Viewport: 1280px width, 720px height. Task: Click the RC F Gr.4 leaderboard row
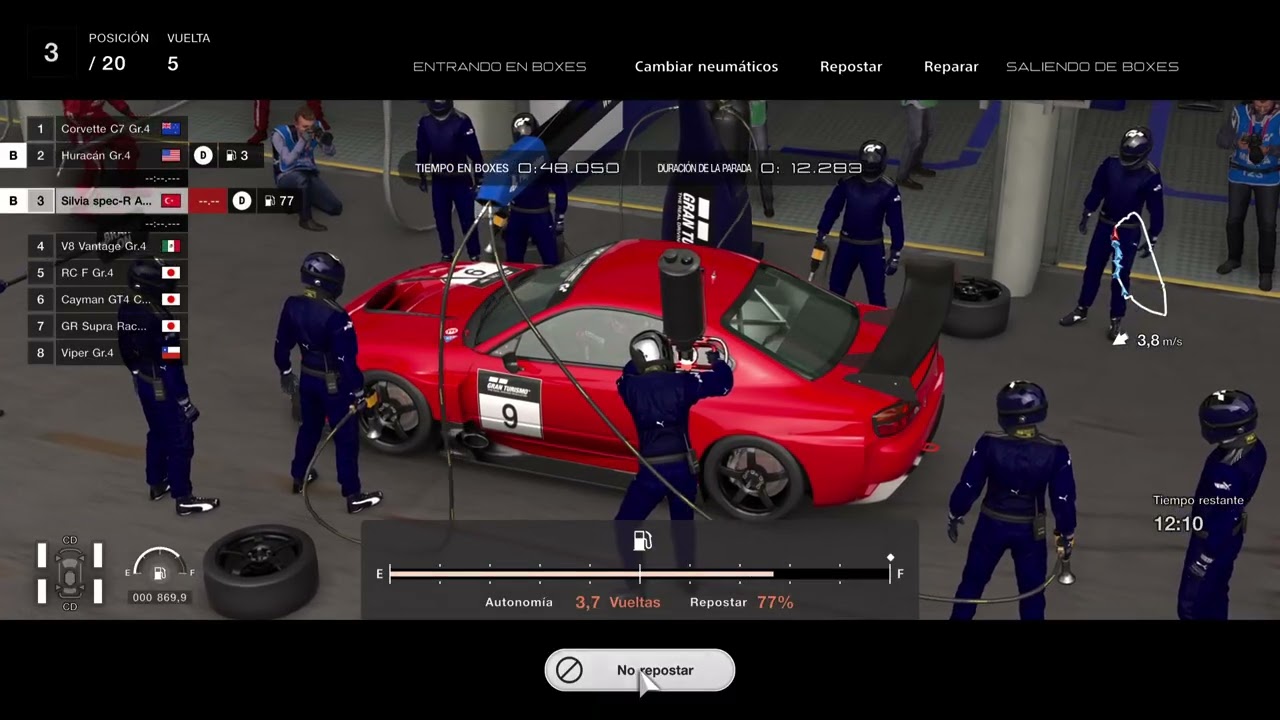107,272
